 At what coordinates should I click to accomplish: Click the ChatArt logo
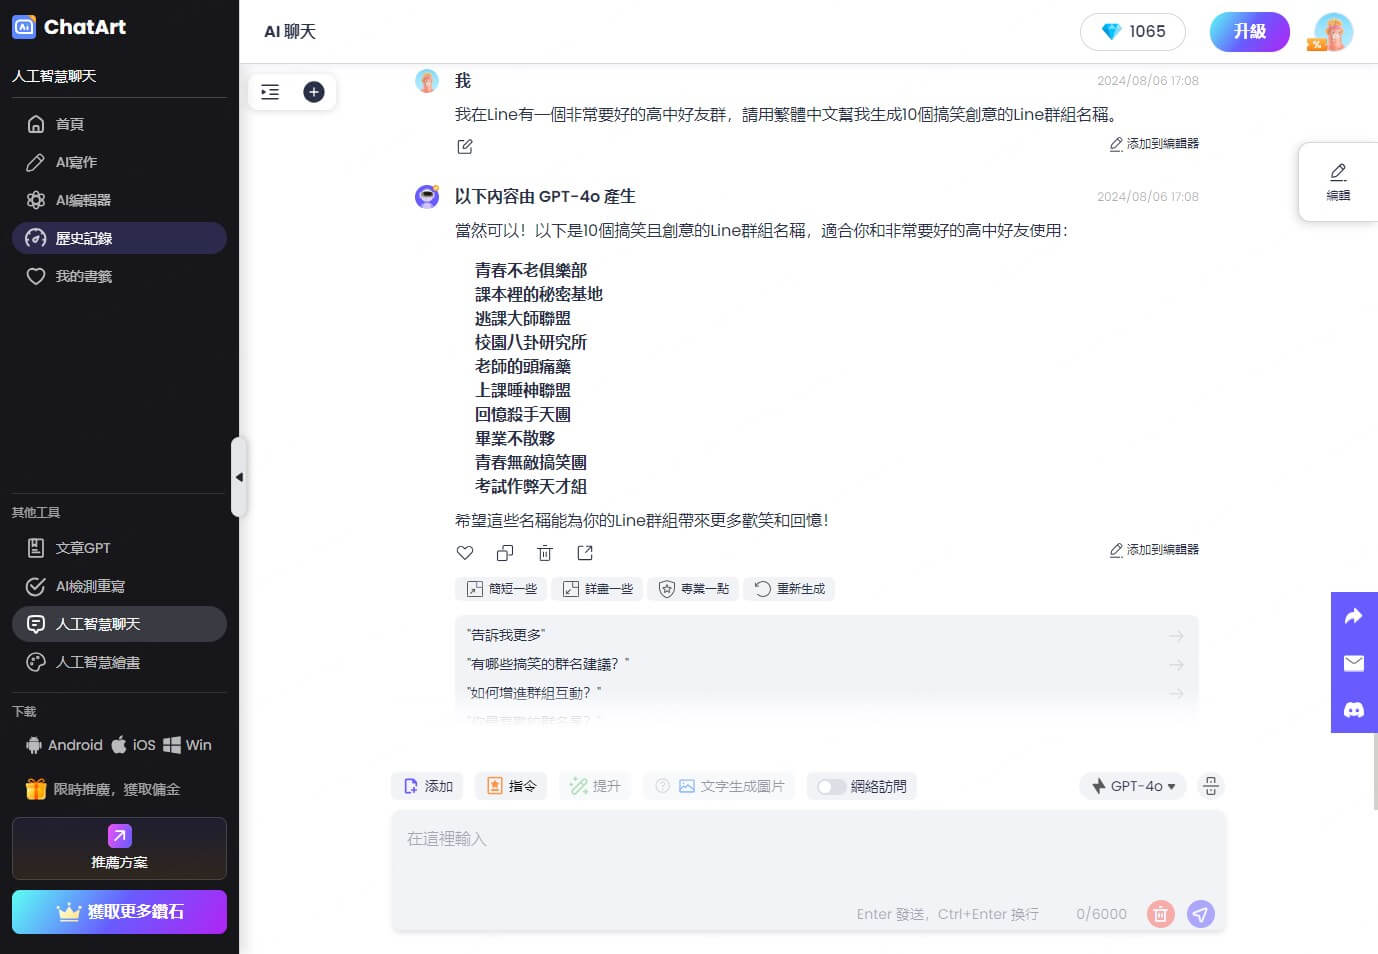(x=69, y=27)
